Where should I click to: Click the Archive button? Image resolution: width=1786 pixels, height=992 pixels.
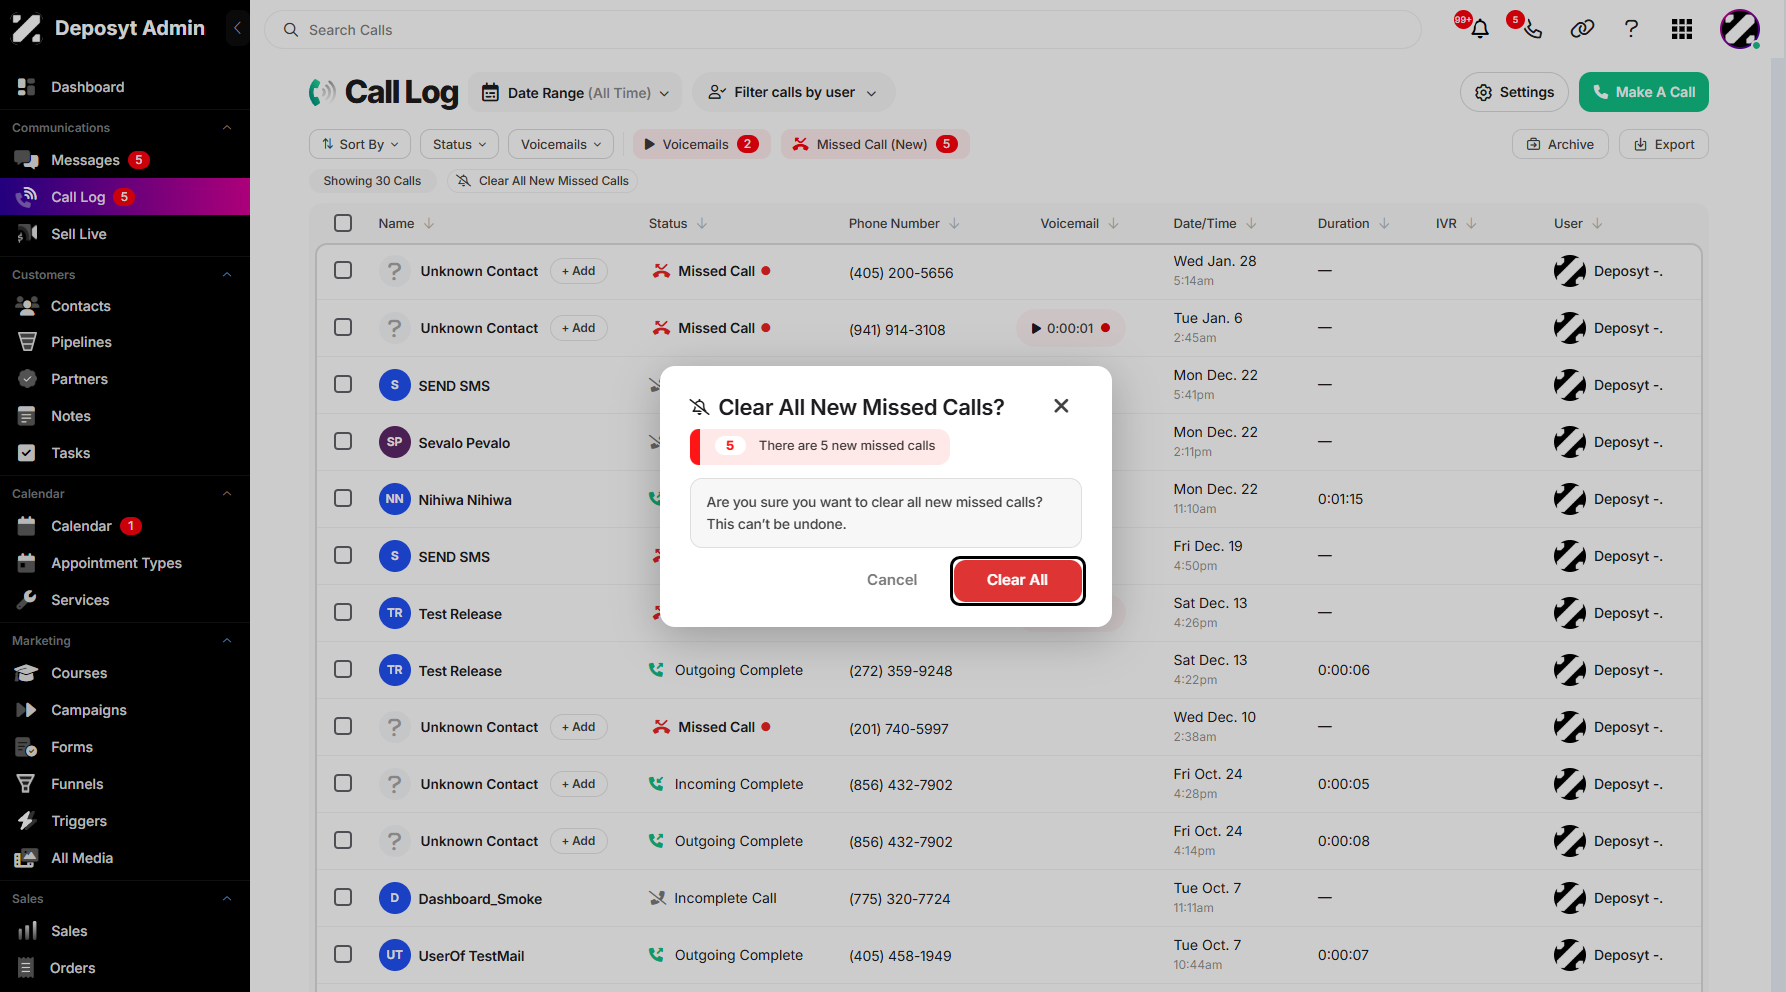(x=1560, y=144)
